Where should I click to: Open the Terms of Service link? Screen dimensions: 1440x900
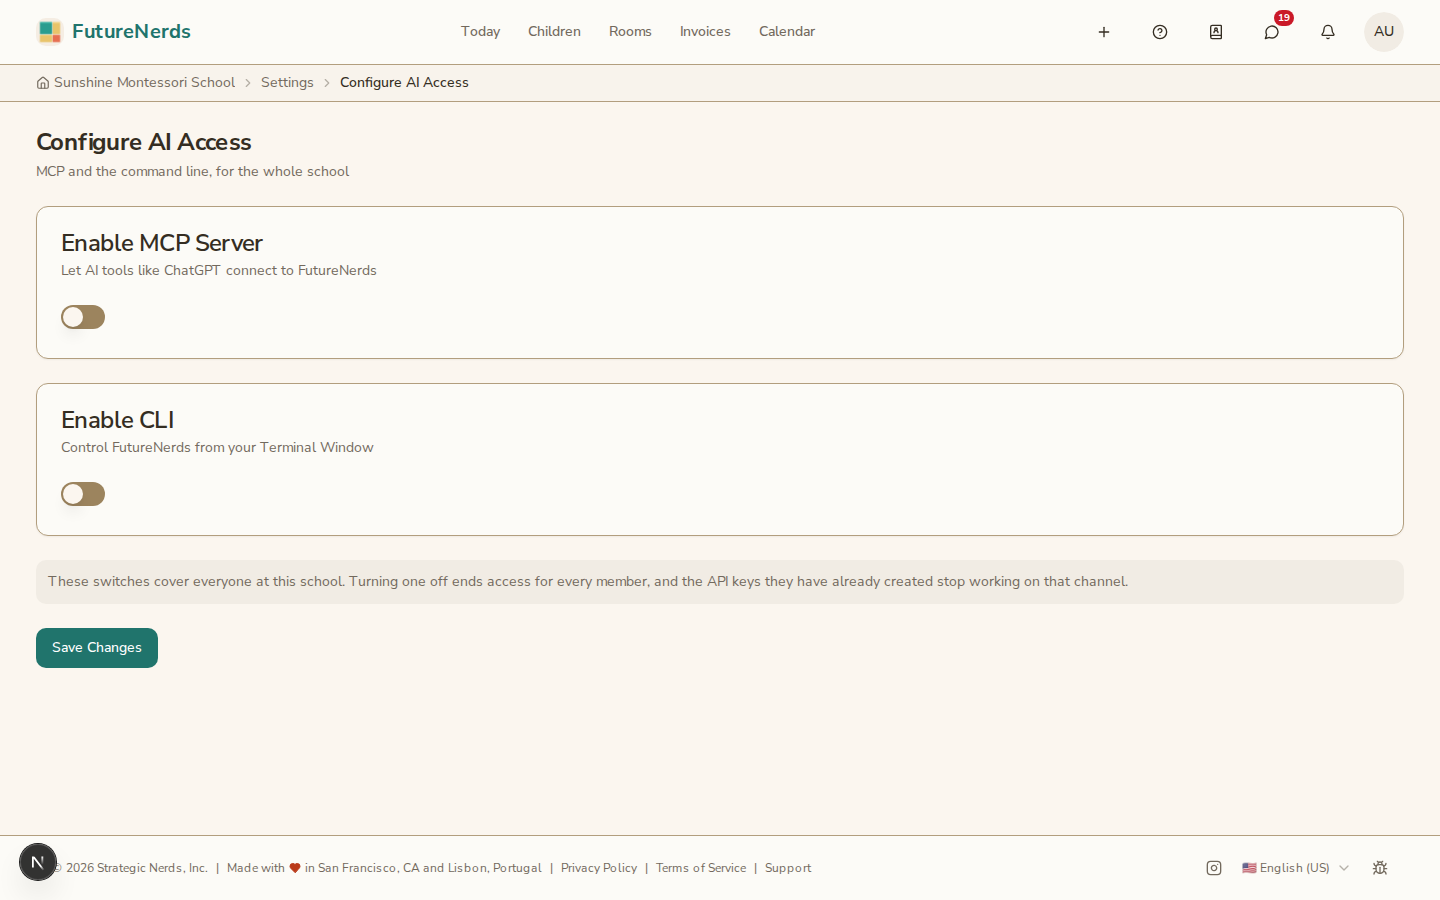(x=701, y=868)
